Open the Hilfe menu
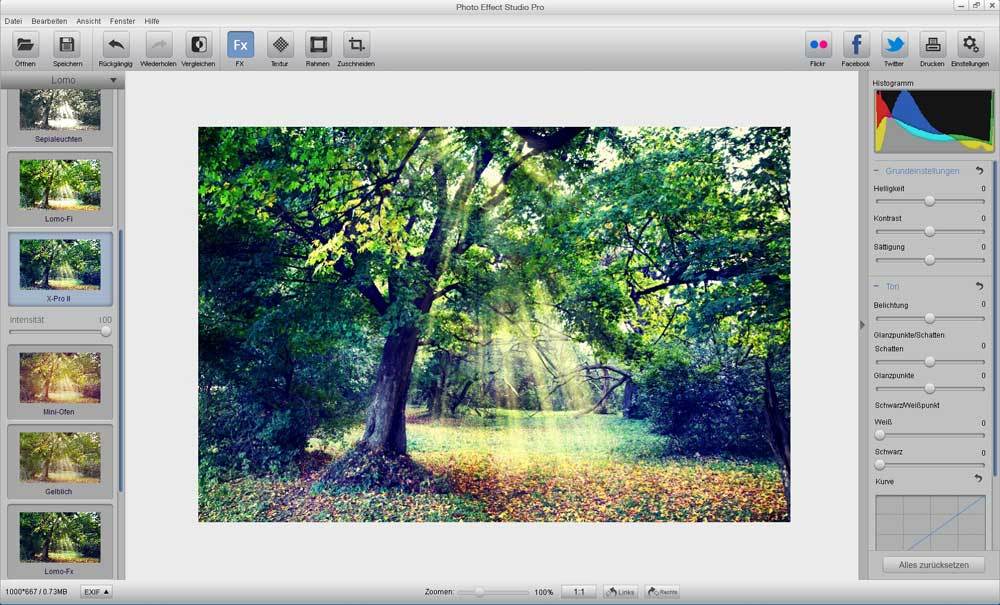Viewport: 1000px width, 605px height. point(152,21)
